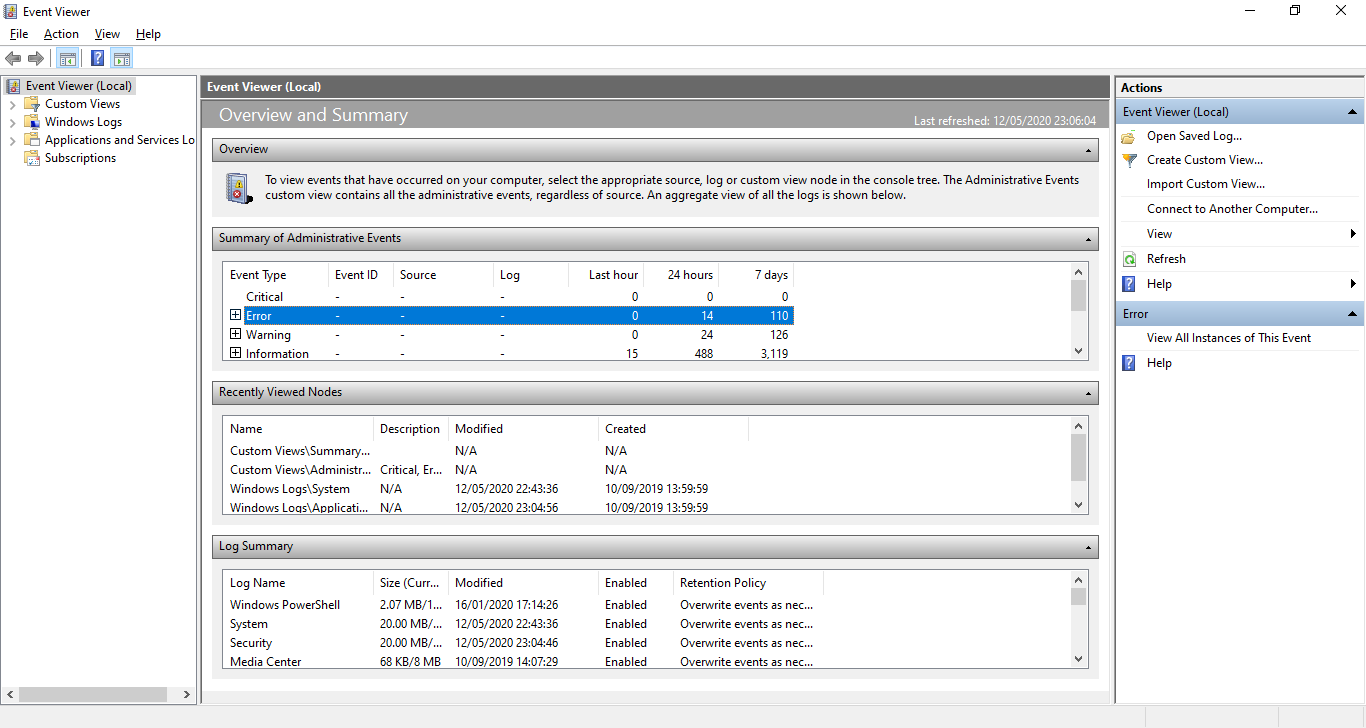Screen dimensions: 1366x728
Task: Click the Create Custom View funnel icon
Action: click(1129, 160)
